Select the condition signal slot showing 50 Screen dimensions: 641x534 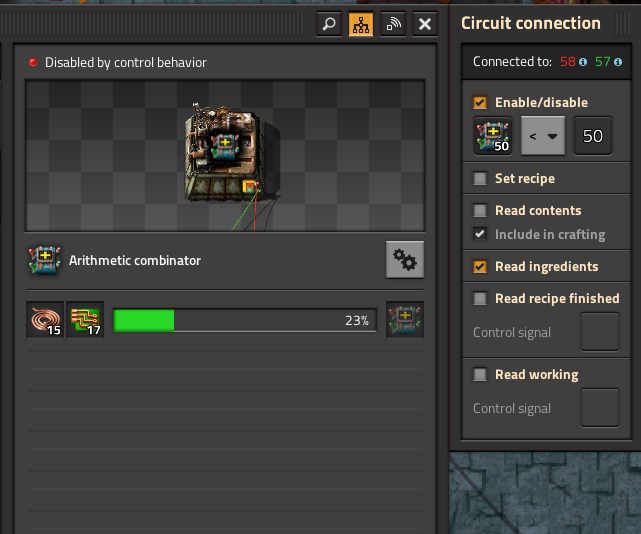coord(493,136)
